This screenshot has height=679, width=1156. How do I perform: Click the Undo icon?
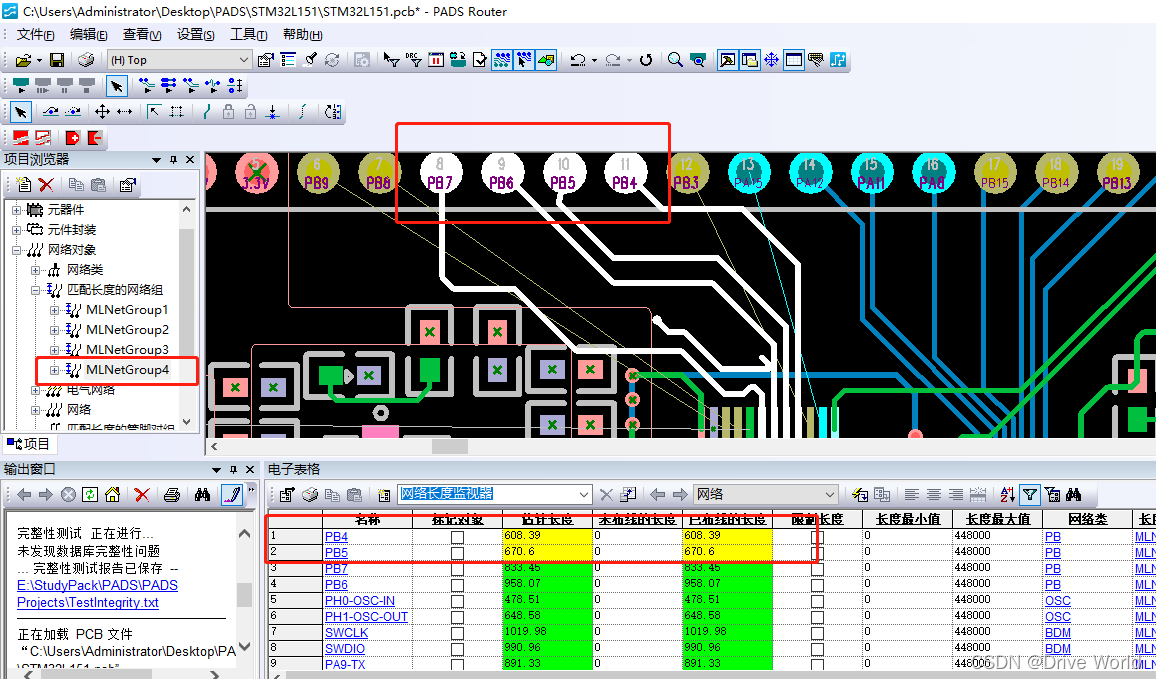[x=579, y=60]
